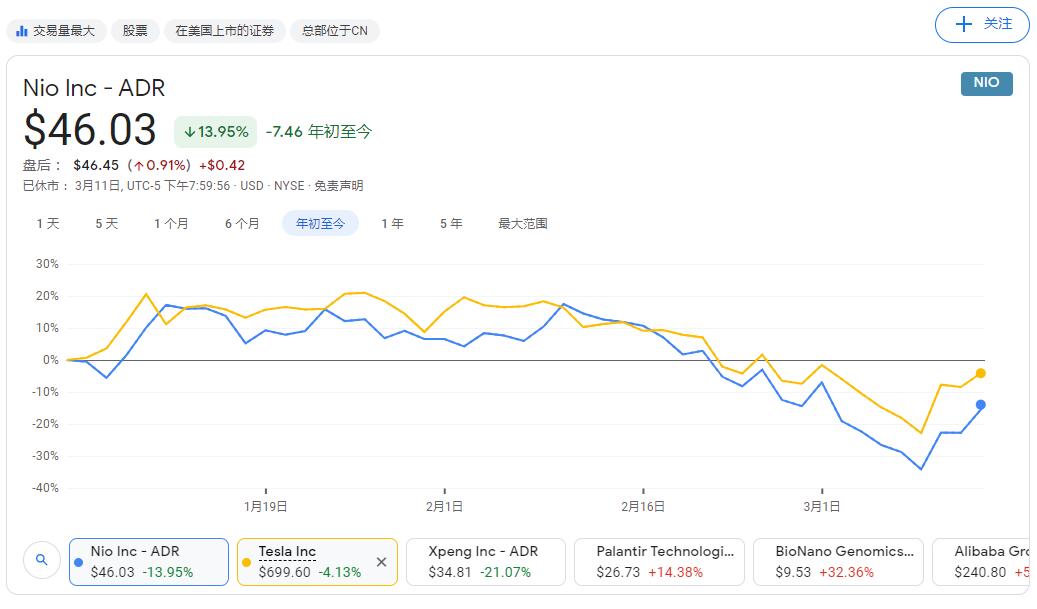
Task: Select the 6个月 time range tab
Action: [x=241, y=223]
